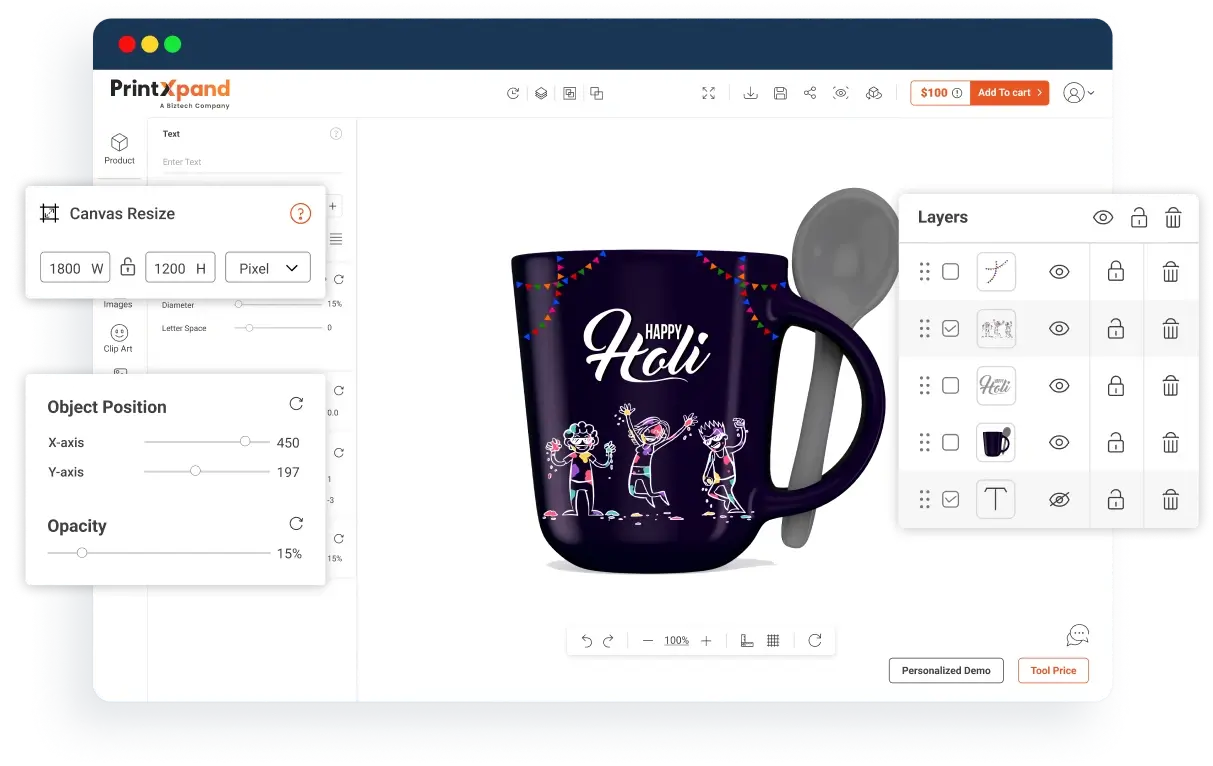
Task: Show the hidden T text layer
Action: click(x=1059, y=499)
